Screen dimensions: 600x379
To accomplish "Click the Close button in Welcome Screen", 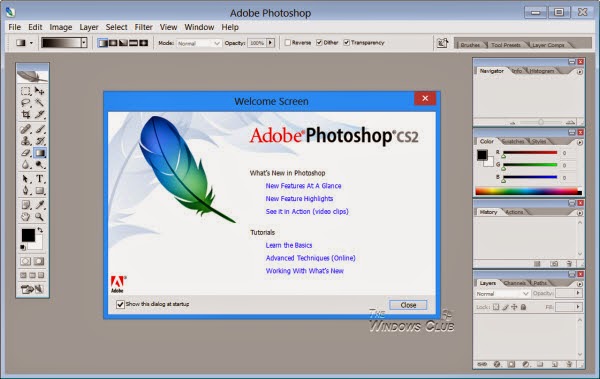I will (x=408, y=305).
